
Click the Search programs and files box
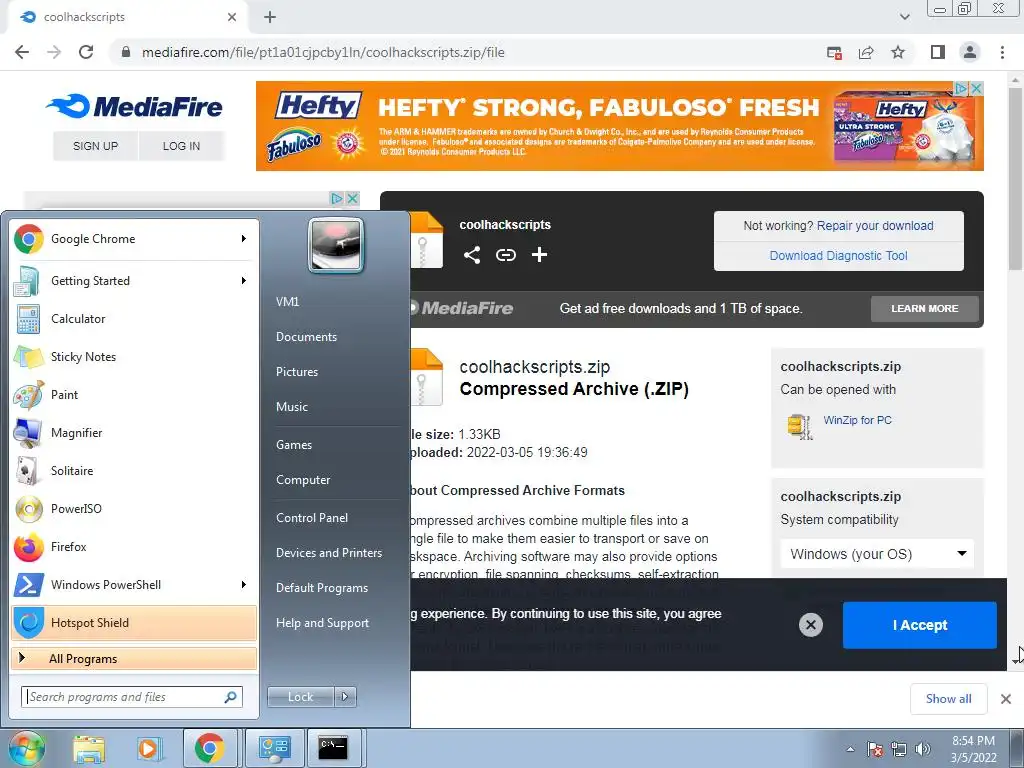132,697
